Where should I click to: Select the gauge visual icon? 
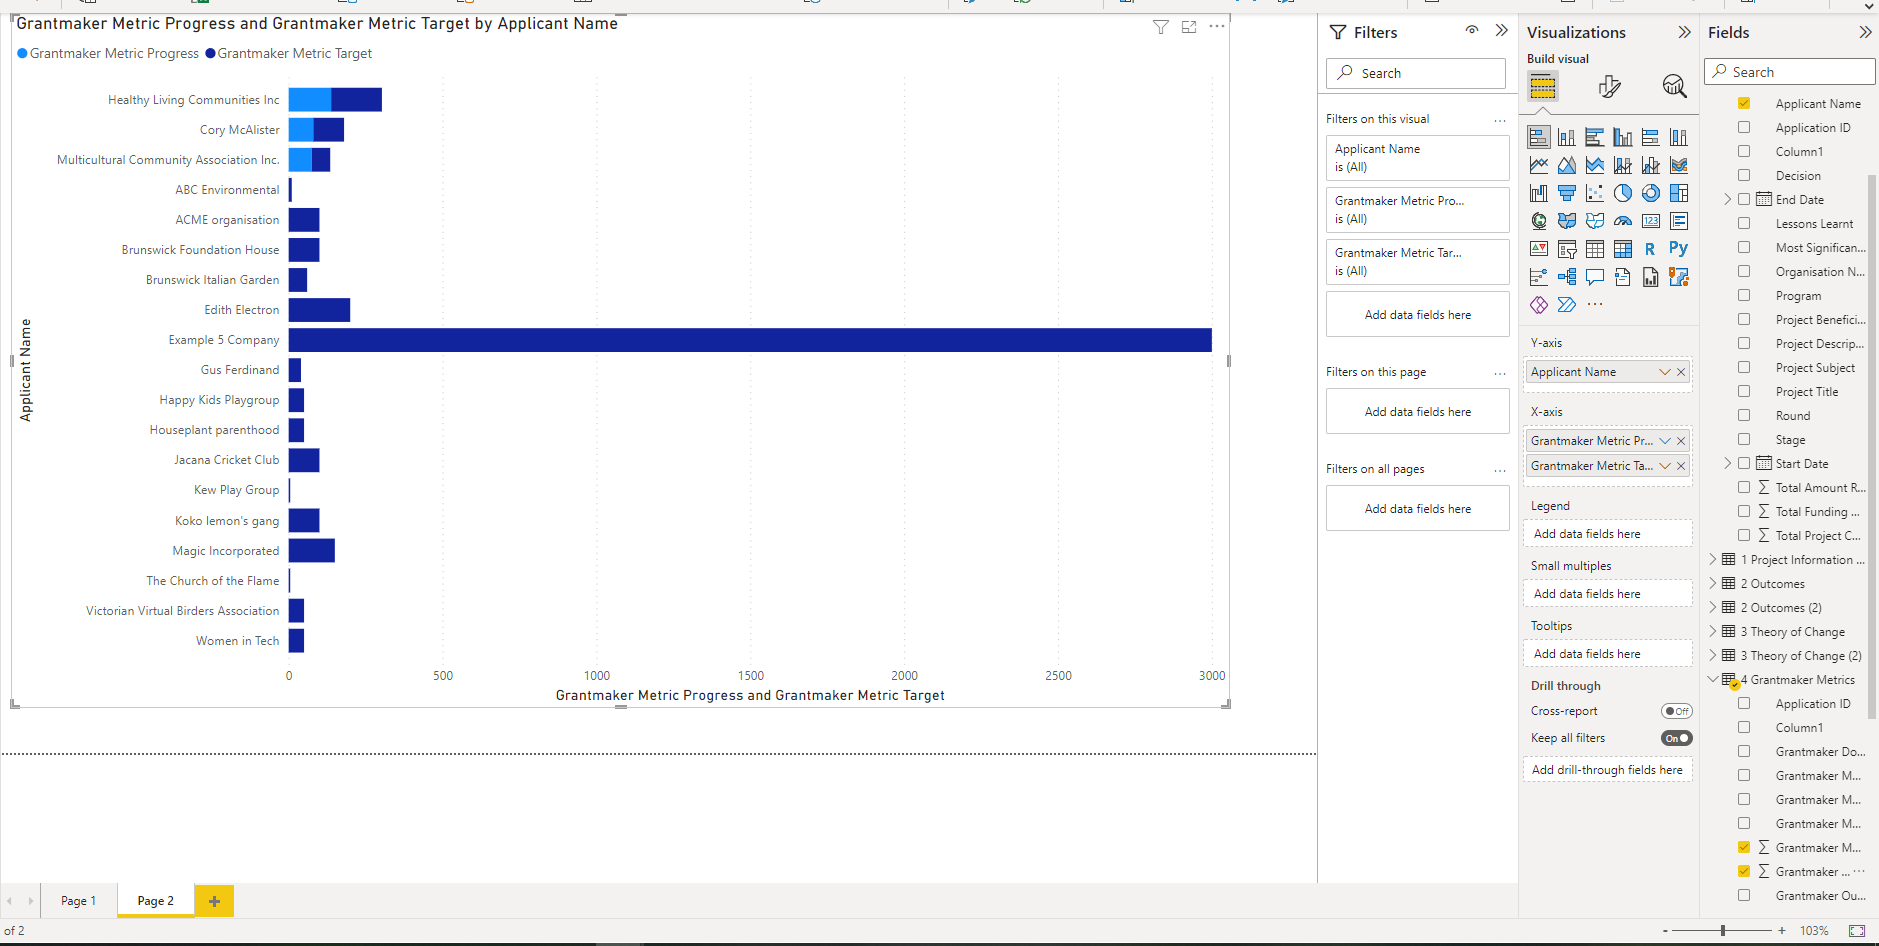[1622, 221]
